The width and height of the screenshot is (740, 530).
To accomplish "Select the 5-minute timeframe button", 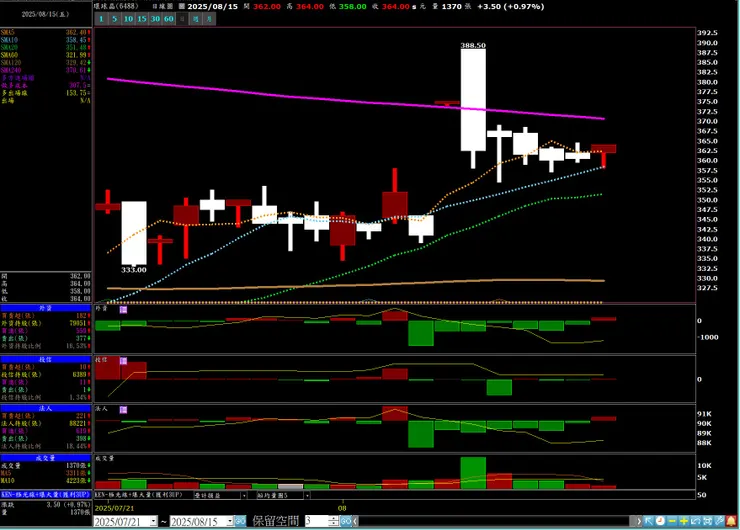I will click(115, 19).
